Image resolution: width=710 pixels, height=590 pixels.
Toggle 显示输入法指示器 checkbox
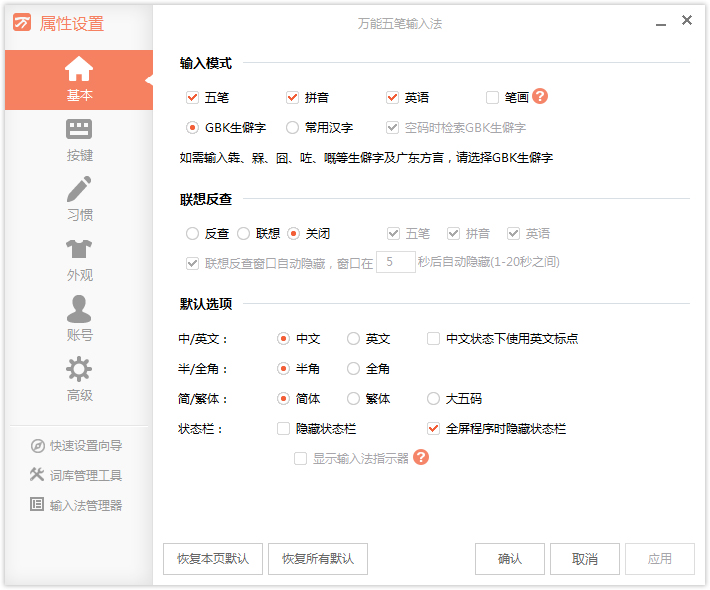(300, 459)
